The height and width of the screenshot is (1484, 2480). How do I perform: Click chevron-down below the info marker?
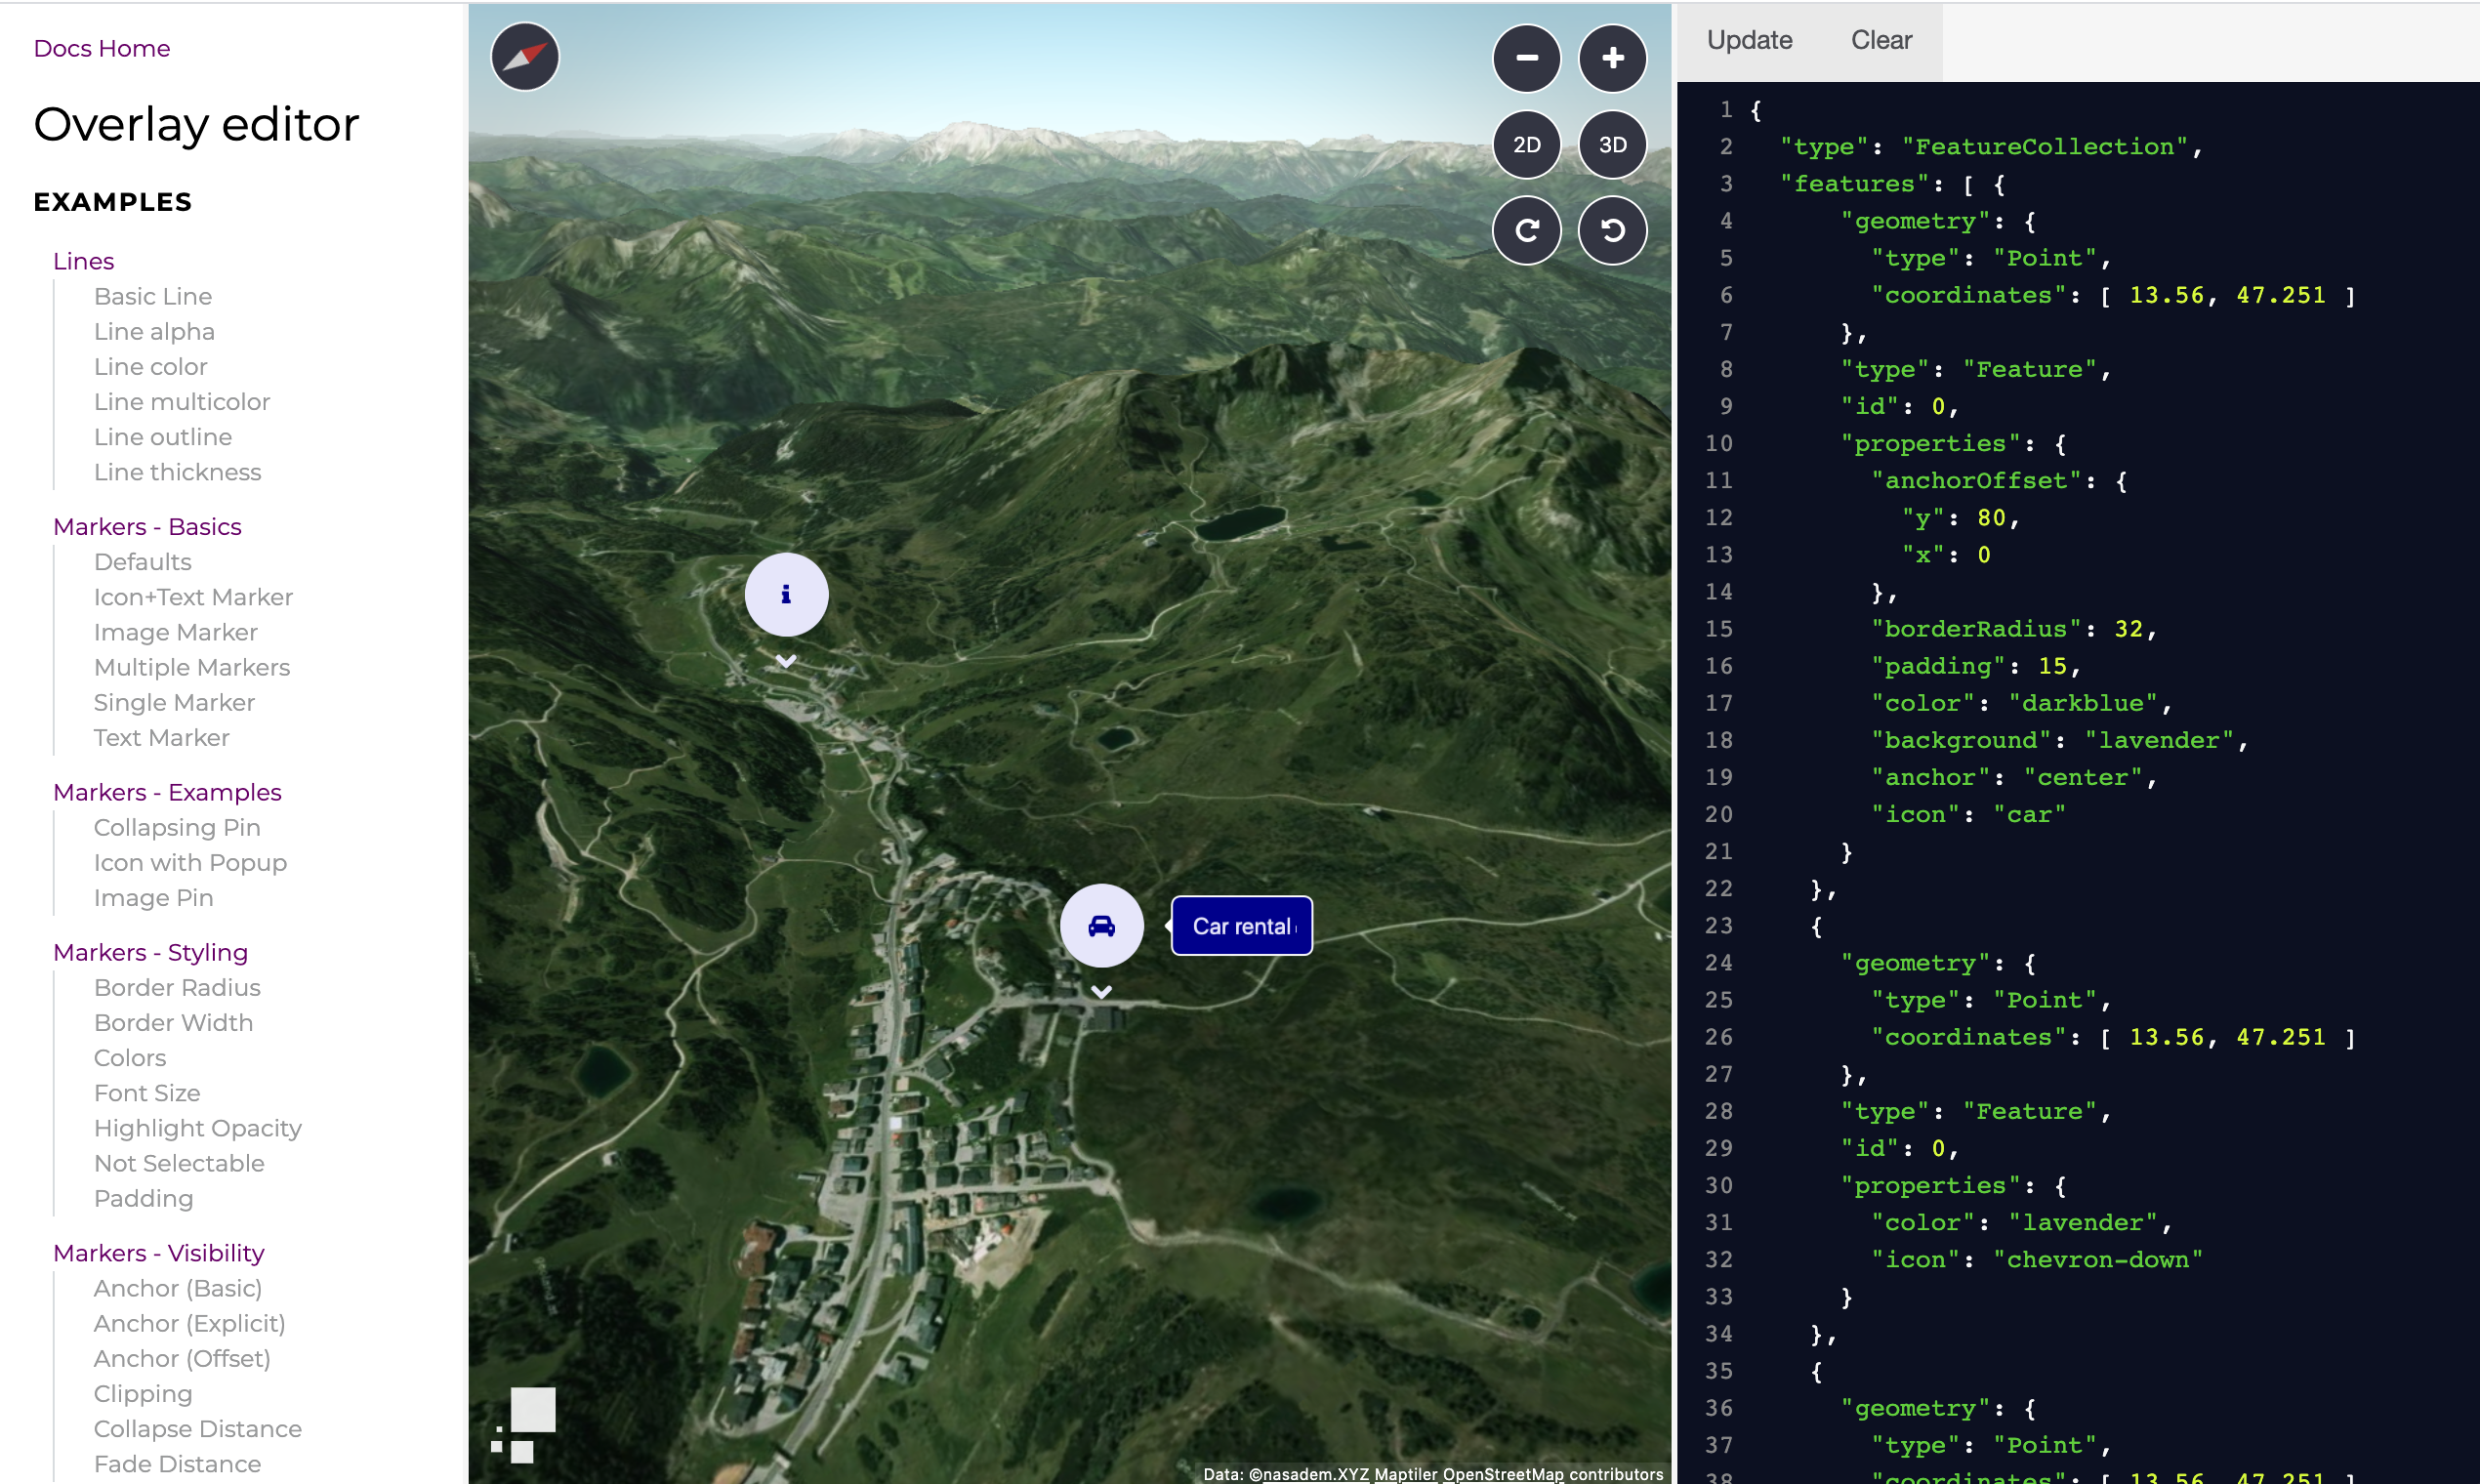point(786,661)
